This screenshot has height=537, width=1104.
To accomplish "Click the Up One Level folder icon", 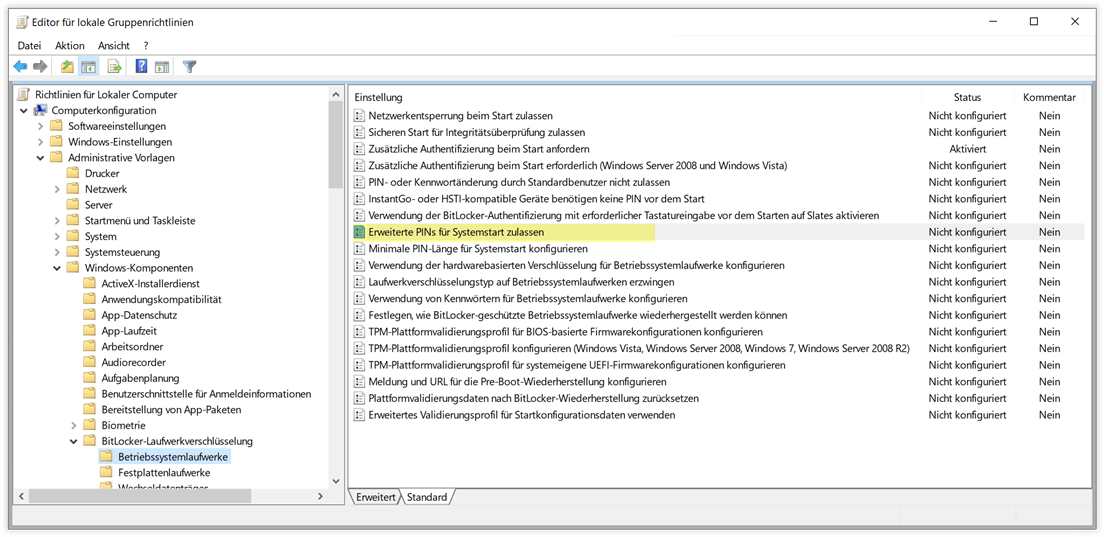I will click(x=67, y=67).
